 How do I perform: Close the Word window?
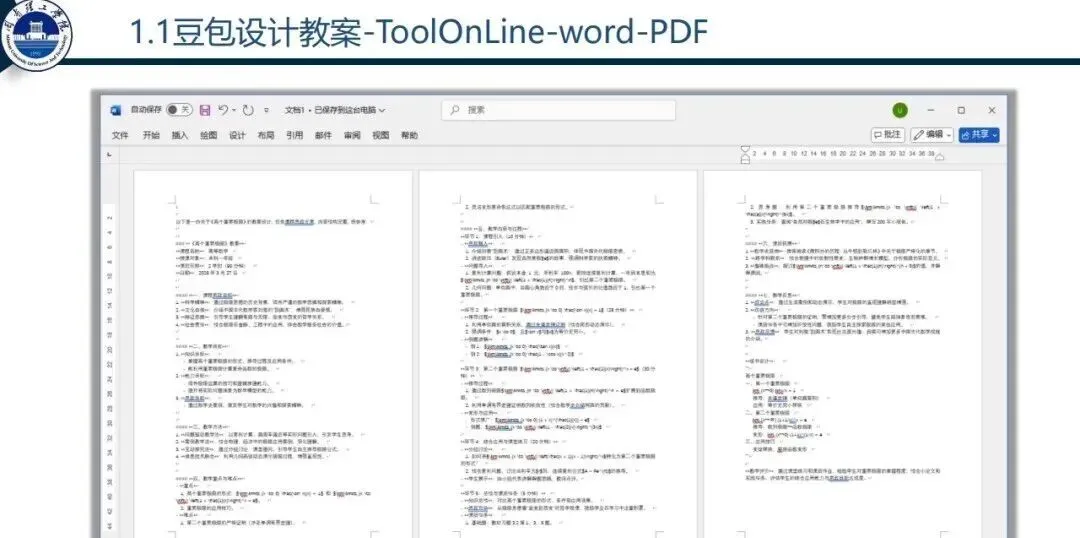click(x=992, y=110)
